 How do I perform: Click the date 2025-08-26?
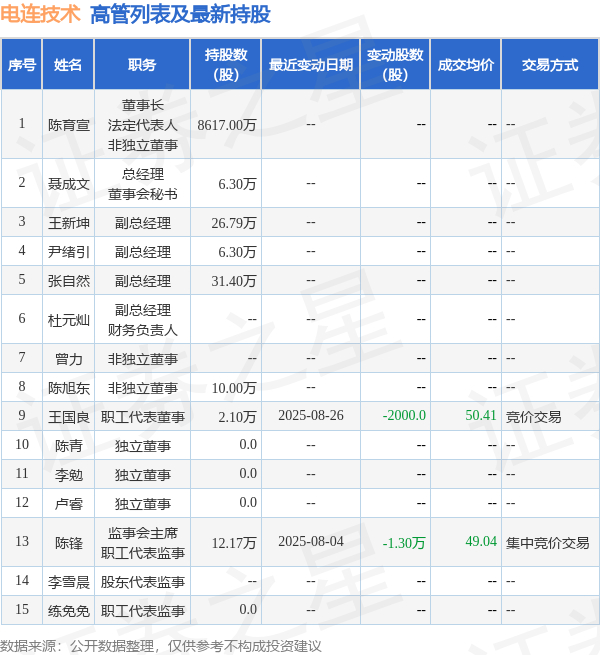(x=311, y=415)
